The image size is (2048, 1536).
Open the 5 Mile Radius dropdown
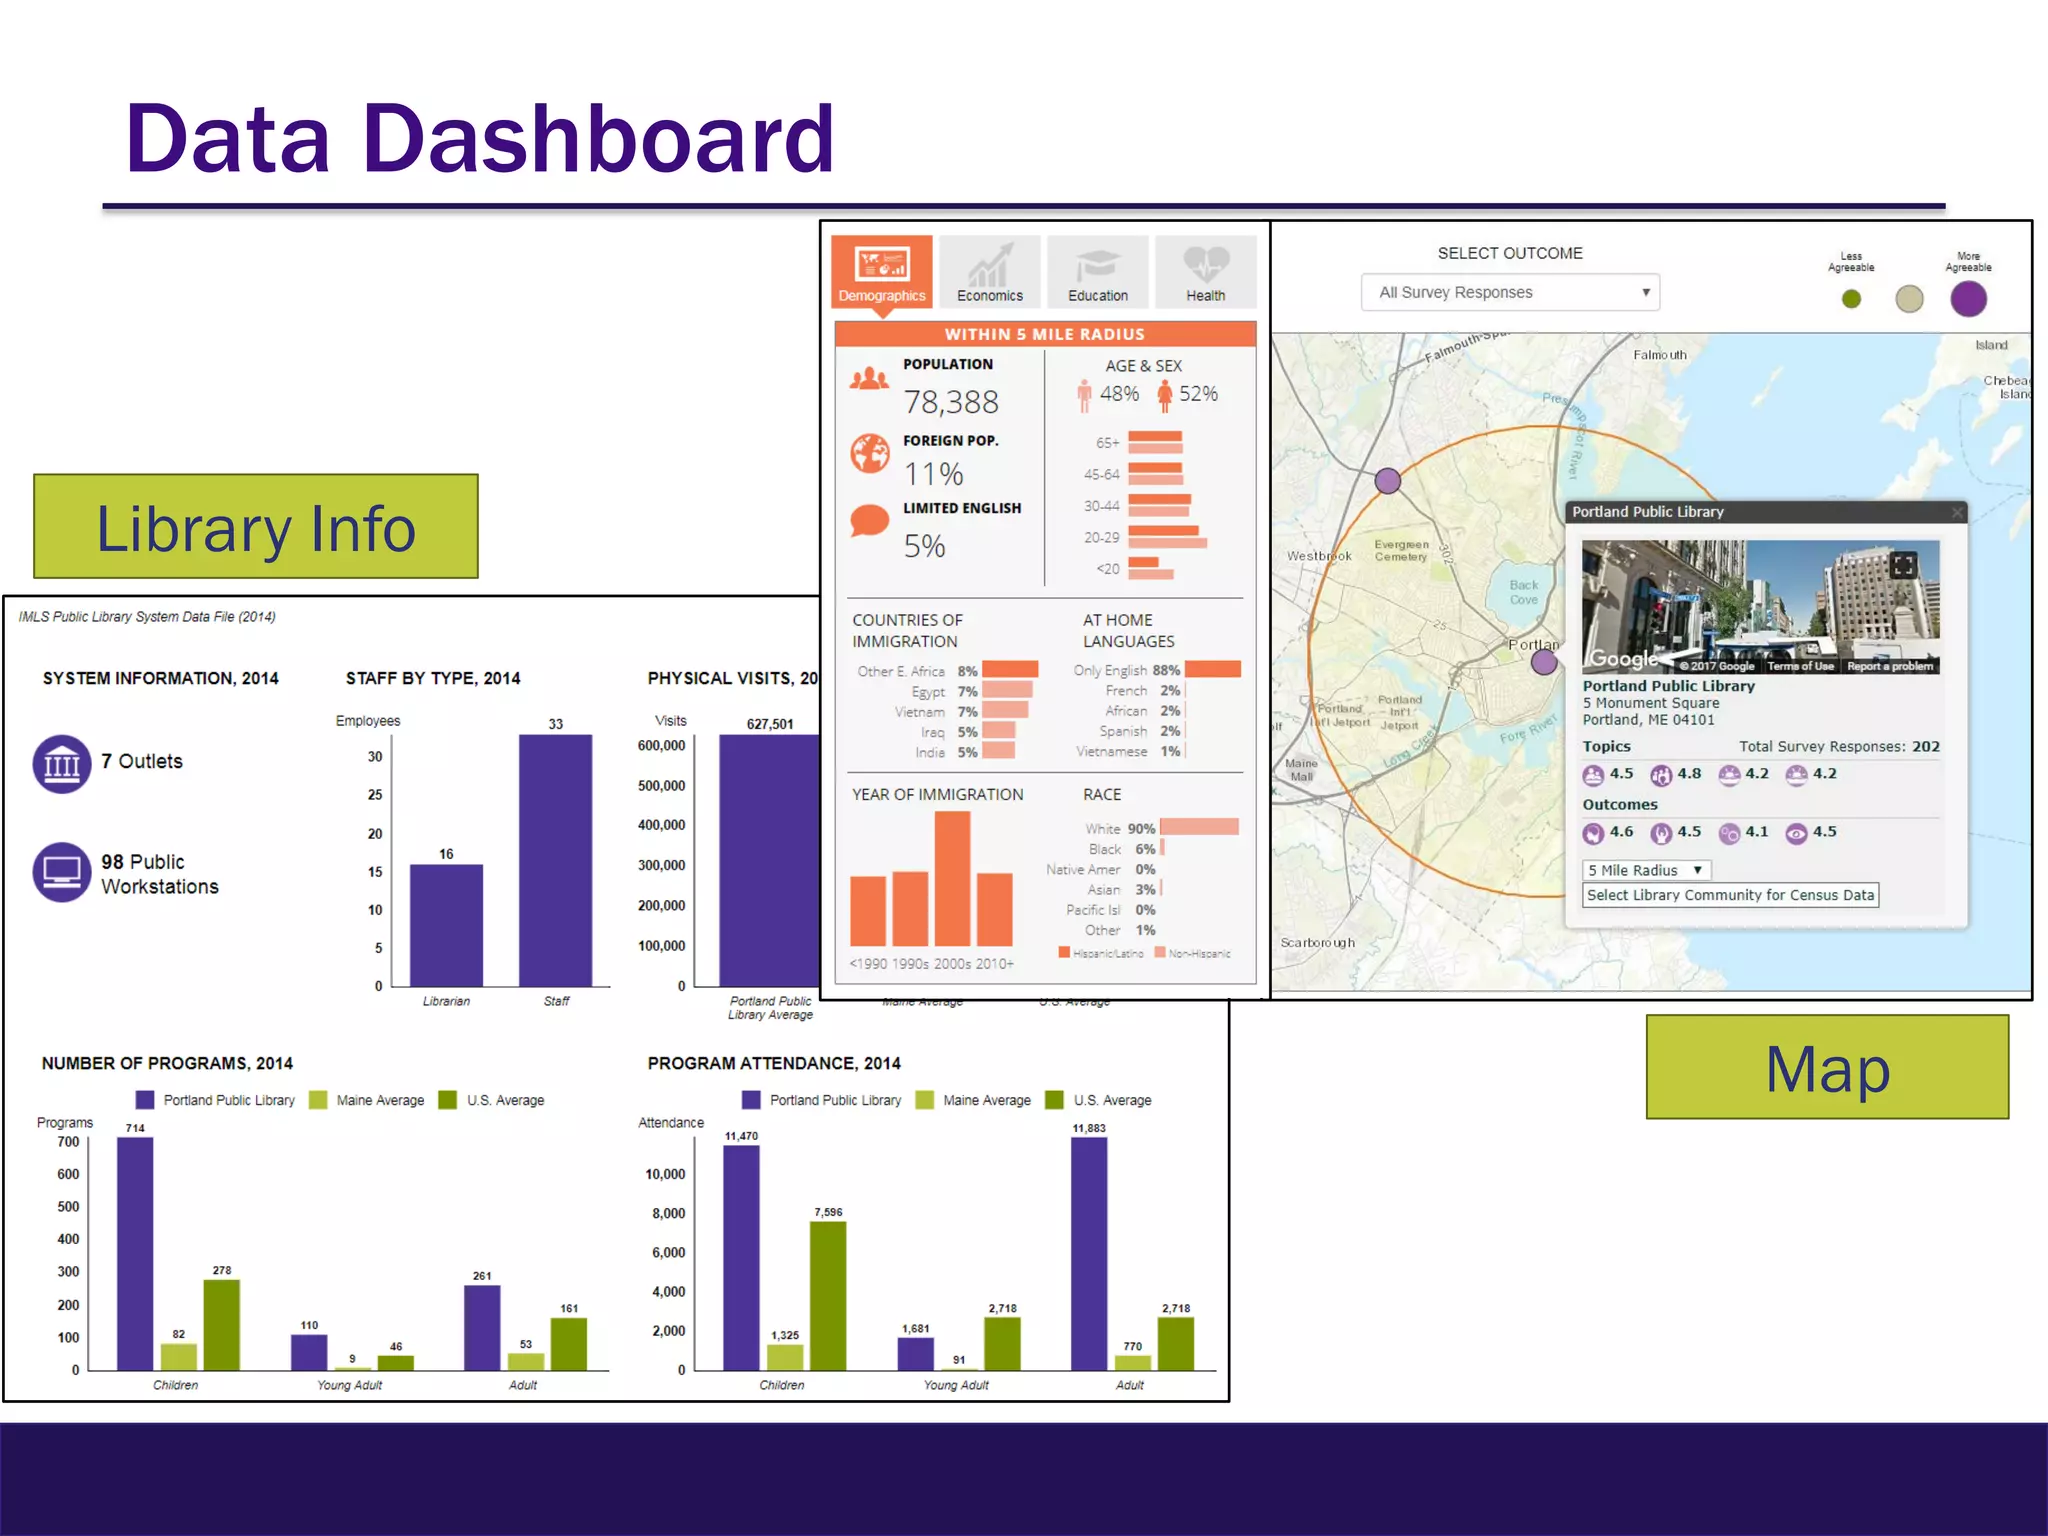point(1646,870)
